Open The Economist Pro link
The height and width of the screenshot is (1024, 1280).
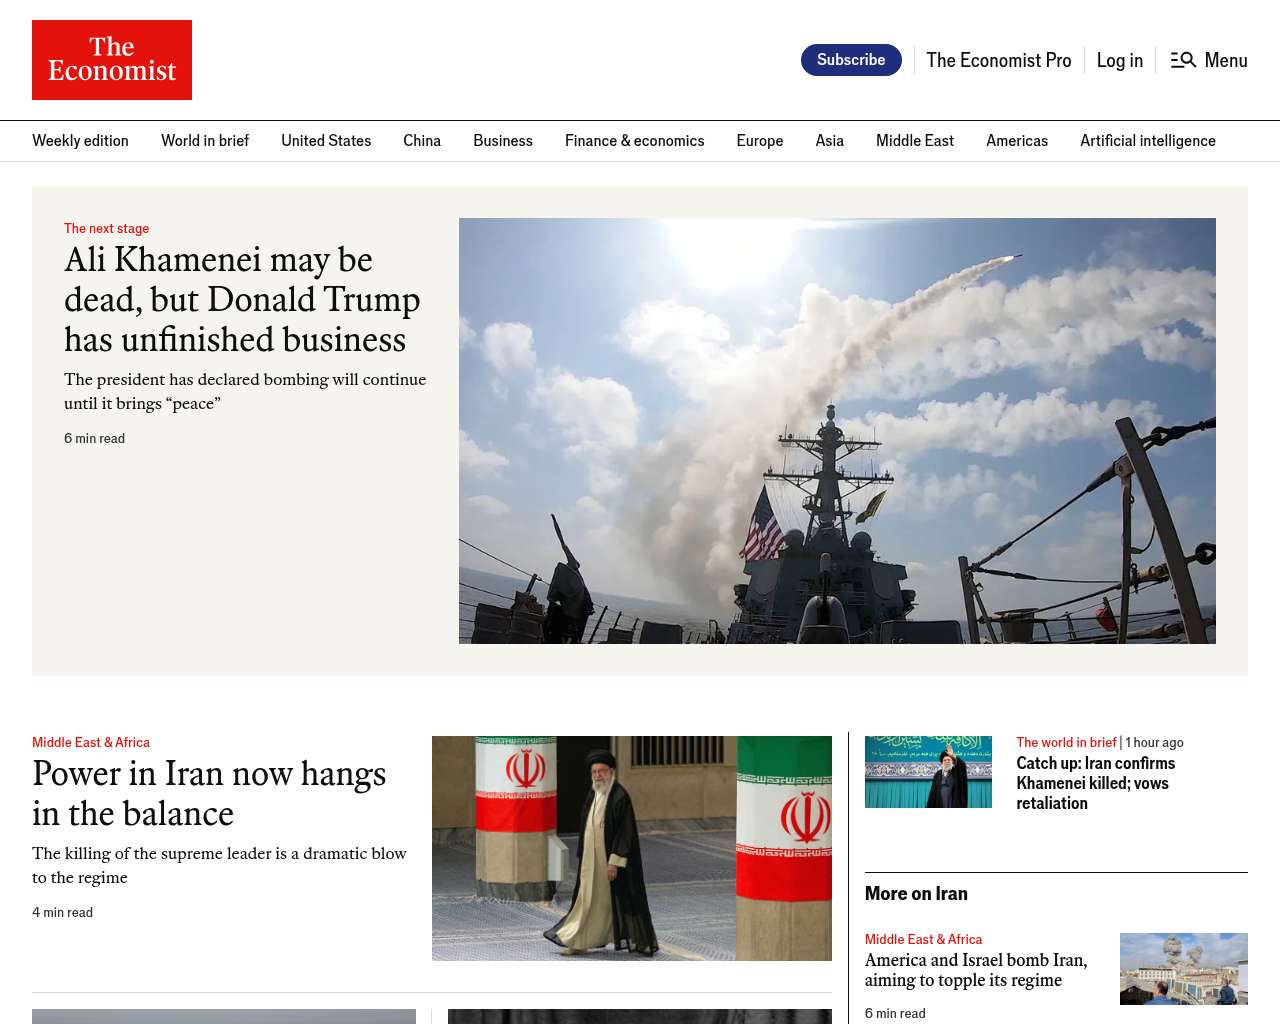[998, 60]
